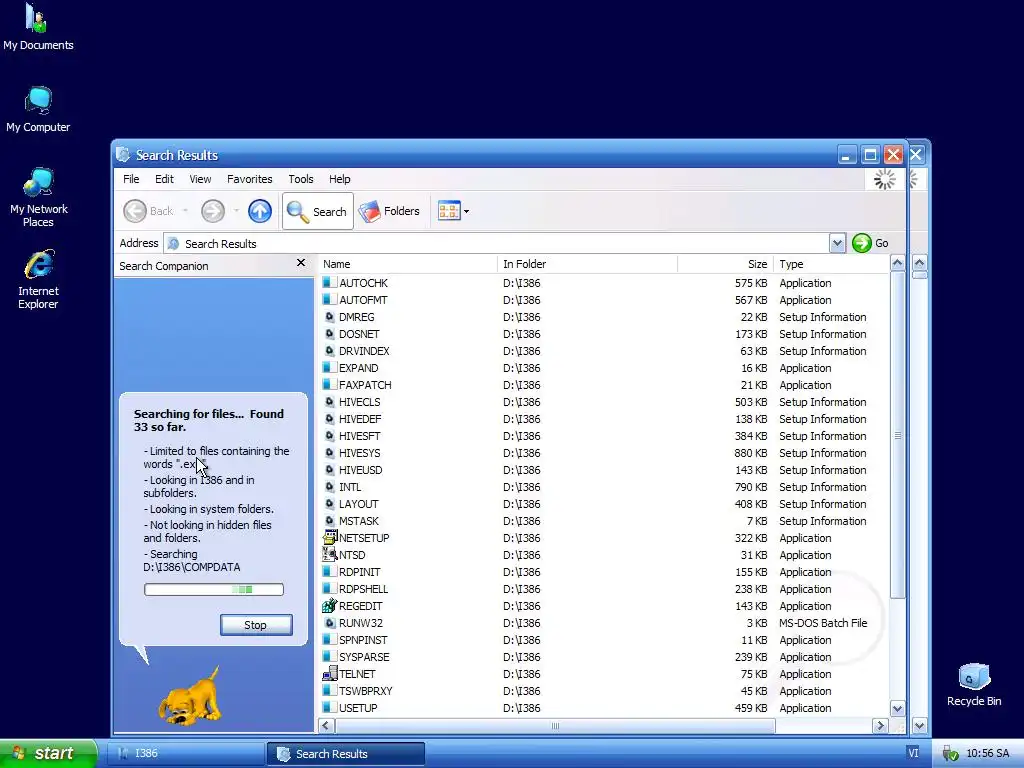The height and width of the screenshot is (768, 1024).
Task: Select the RDPINIT file name
Action: pyautogui.click(x=359, y=572)
